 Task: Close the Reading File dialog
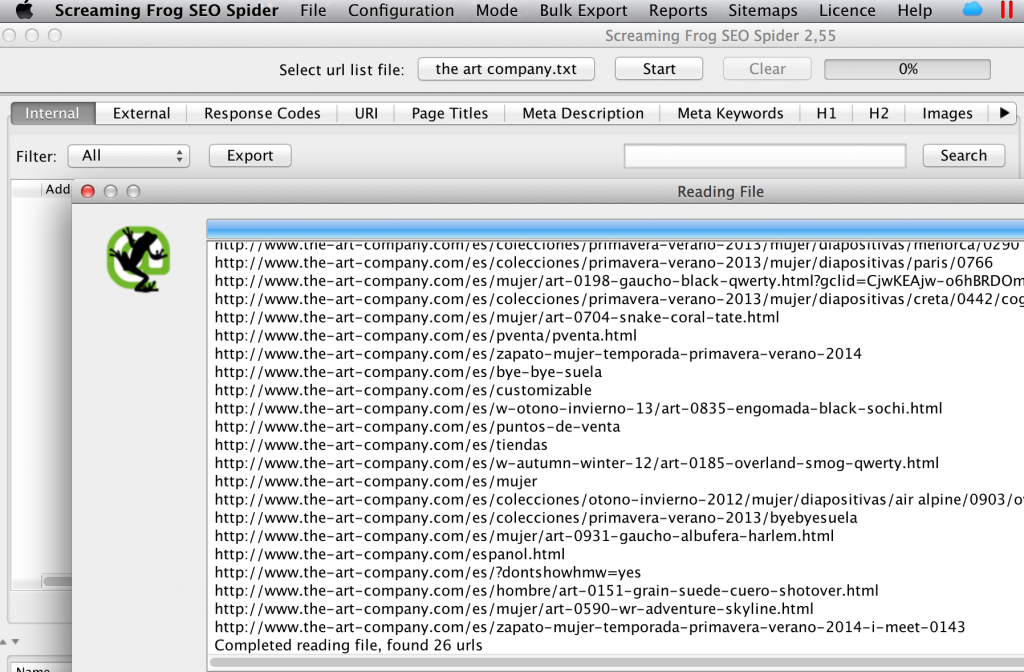[88, 191]
